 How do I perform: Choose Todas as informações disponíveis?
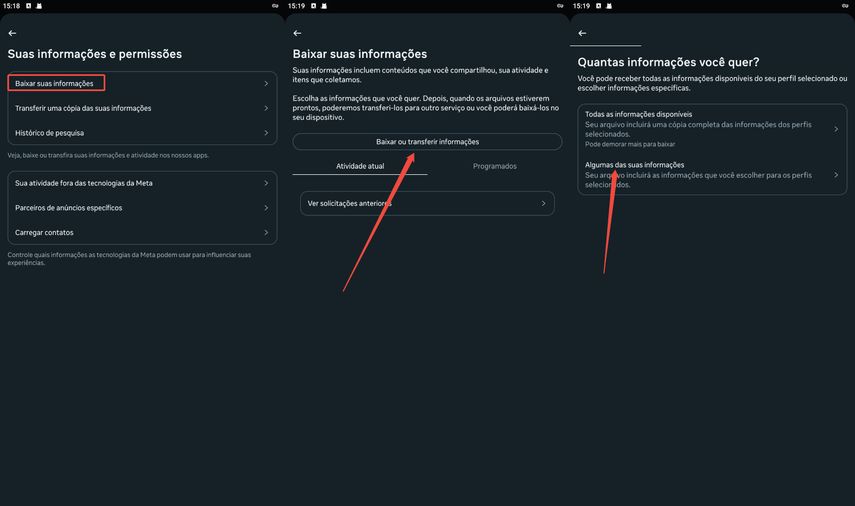pyautogui.click(x=712, y=129)
